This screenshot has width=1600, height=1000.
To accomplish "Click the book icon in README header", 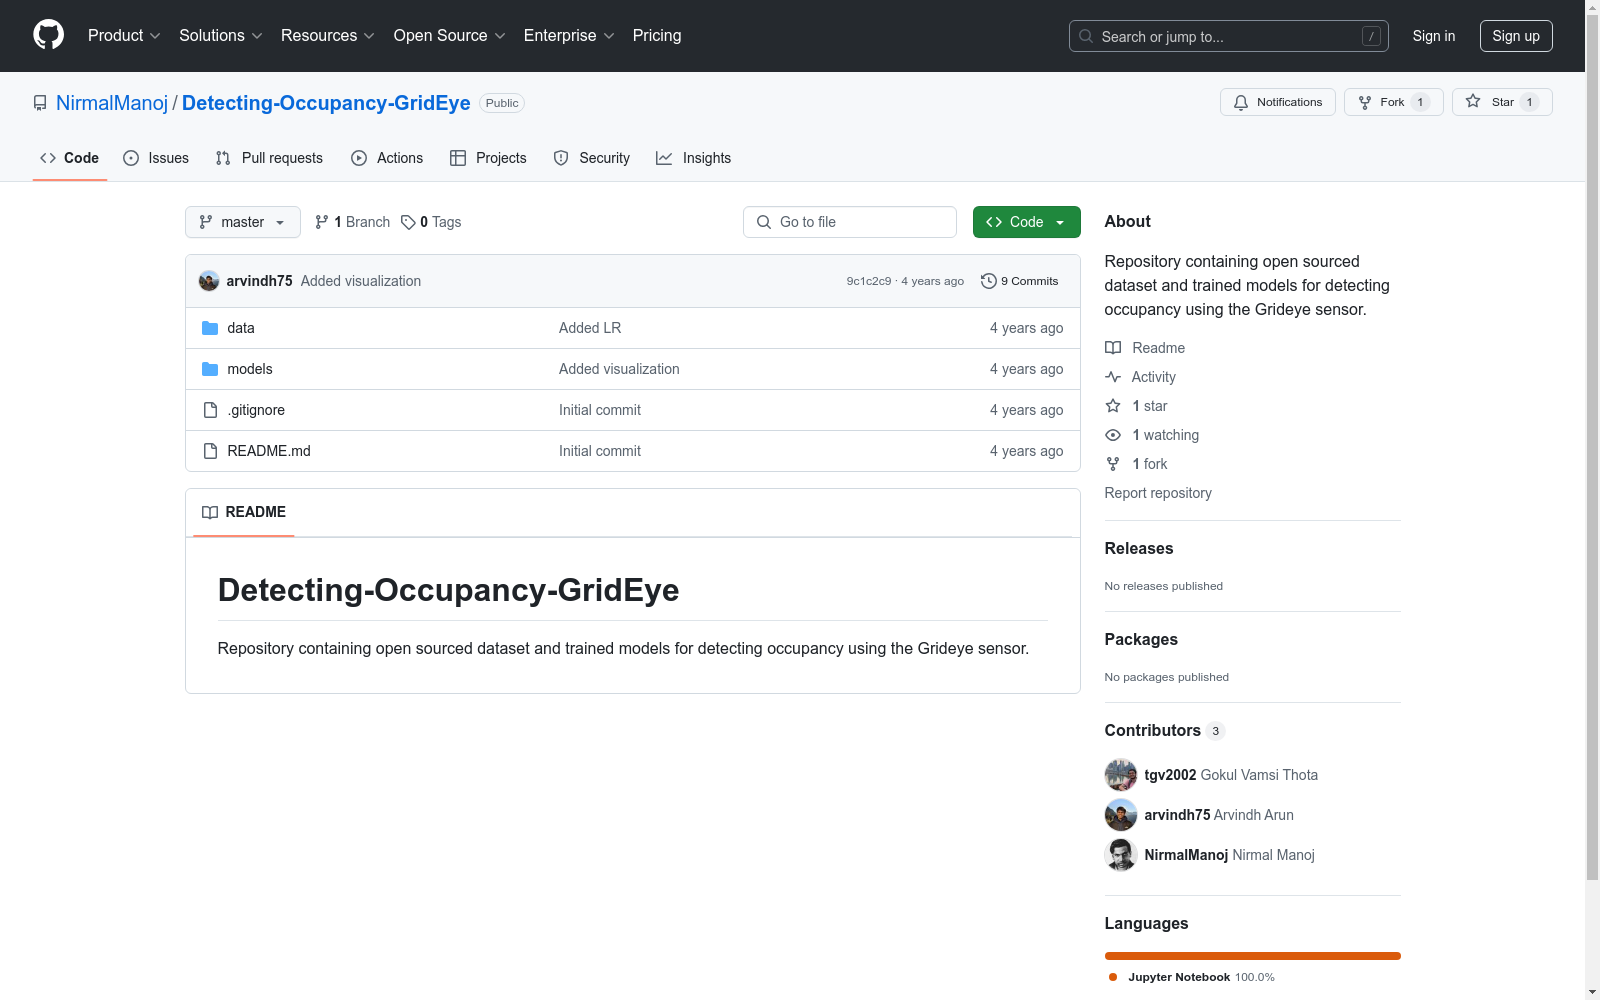I will [x=210, y=512].
